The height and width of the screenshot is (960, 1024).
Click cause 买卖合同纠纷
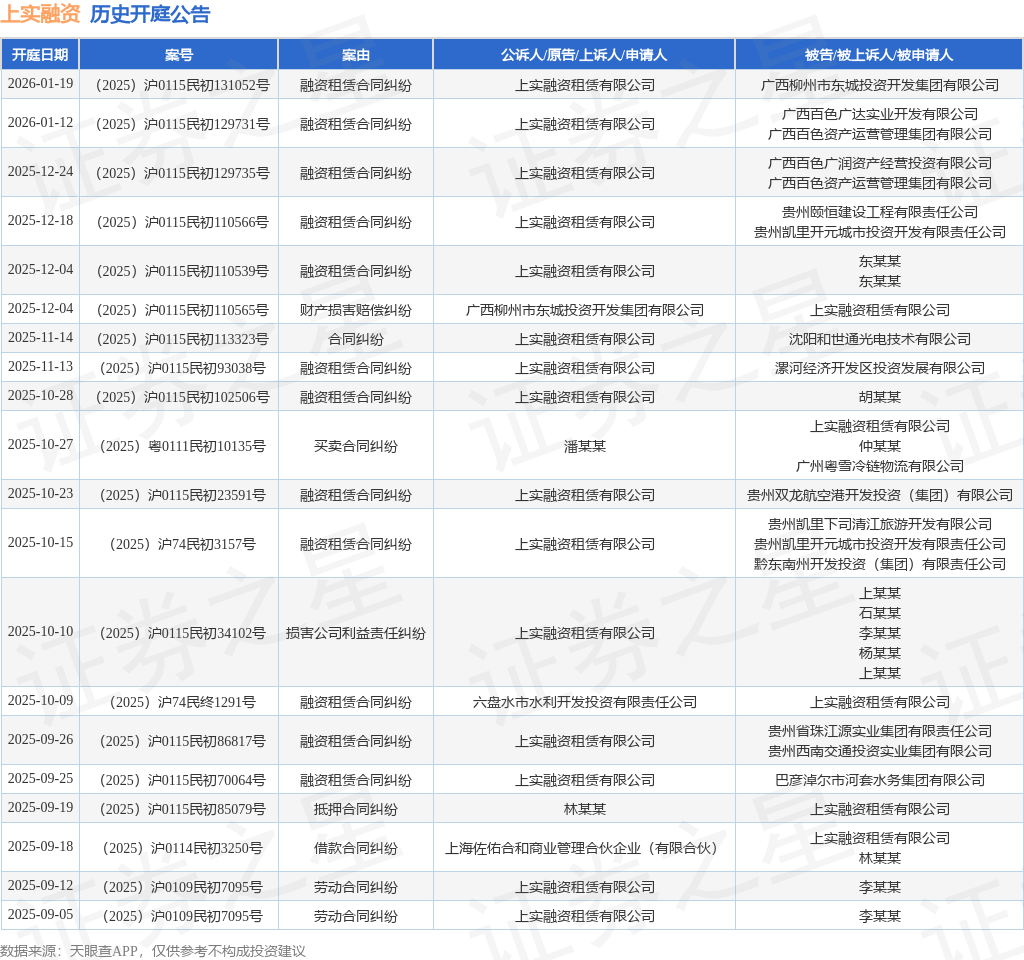coord(355,446)
